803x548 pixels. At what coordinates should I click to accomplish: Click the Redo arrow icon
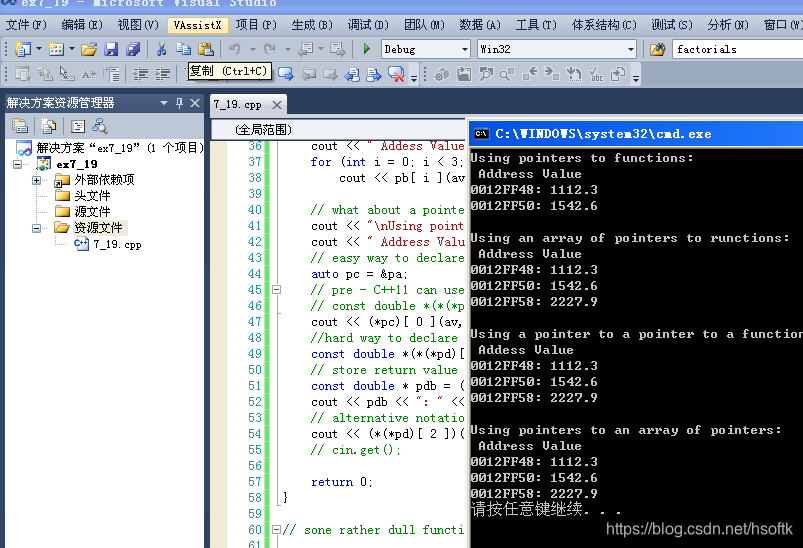point(269,49)
